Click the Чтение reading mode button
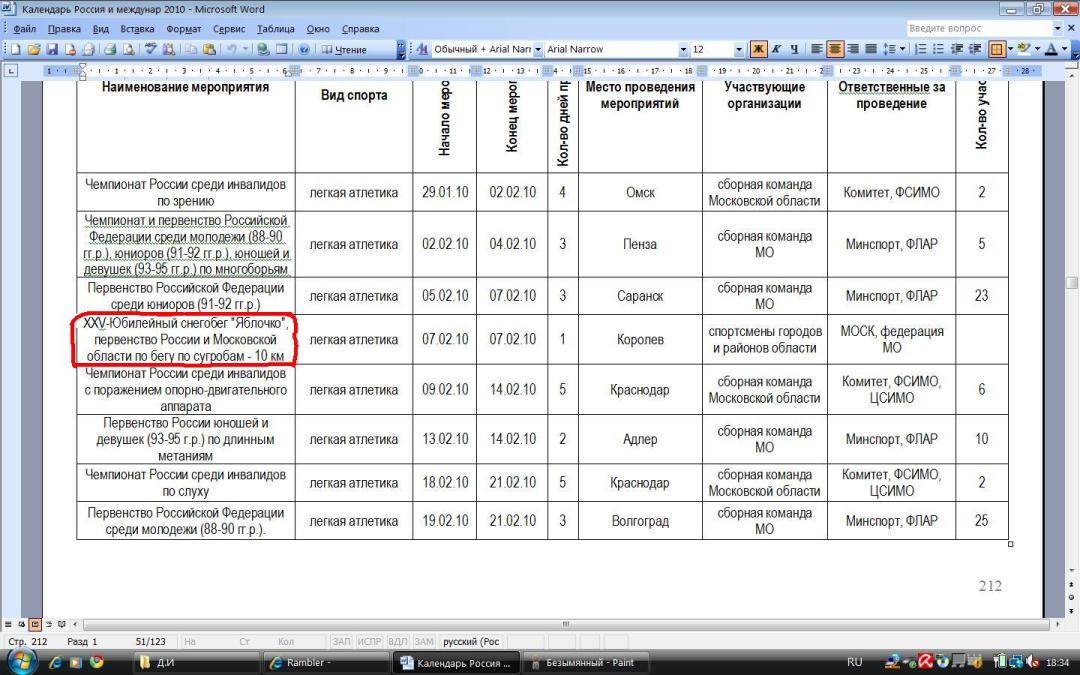This screenshot has height=675, width=1080. 344,49
